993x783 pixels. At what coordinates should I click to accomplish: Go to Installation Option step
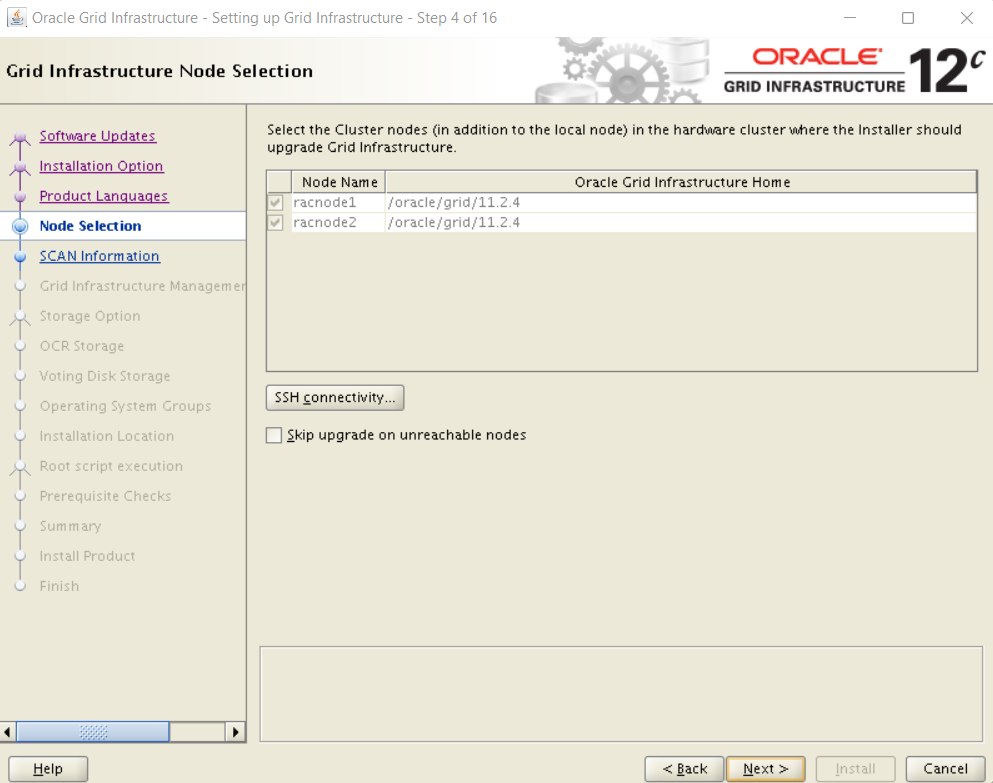[x=101, y=166]
